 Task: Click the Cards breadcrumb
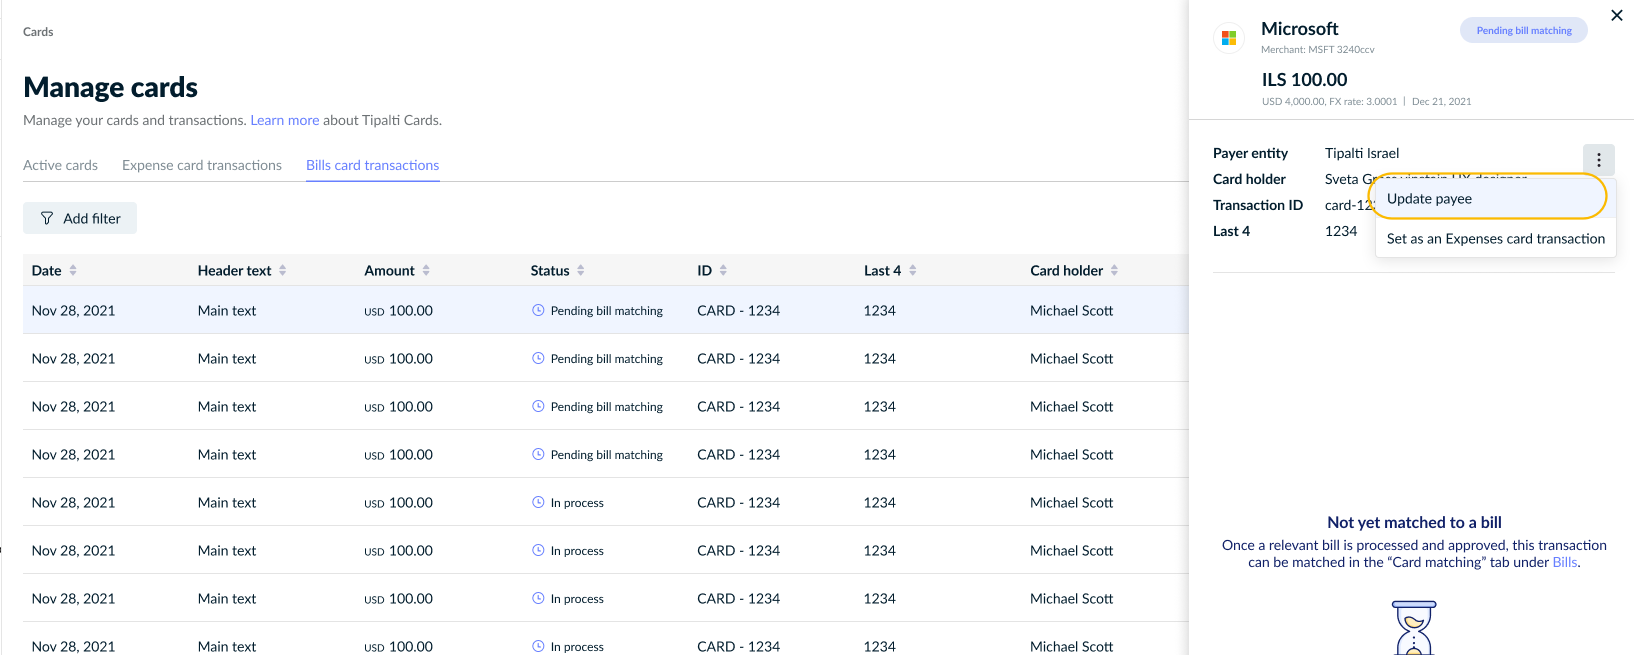tap(38, 32)
